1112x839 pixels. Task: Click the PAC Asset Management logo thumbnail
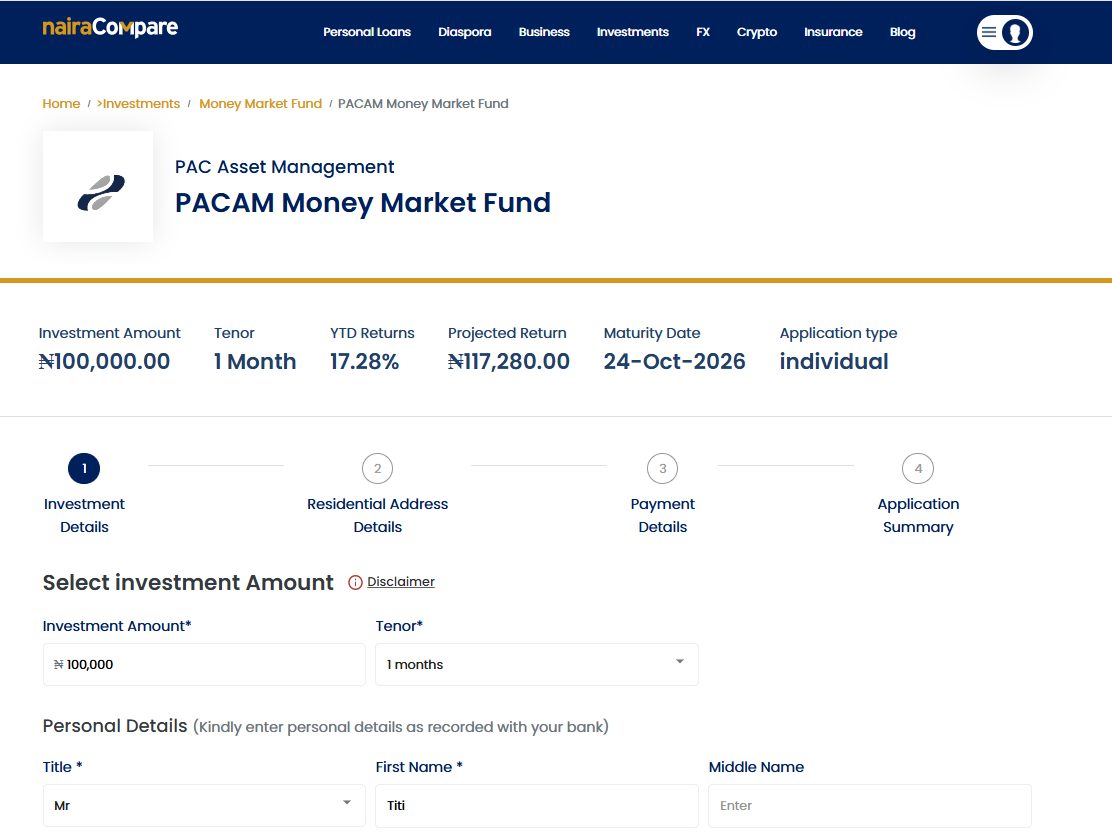98,187
